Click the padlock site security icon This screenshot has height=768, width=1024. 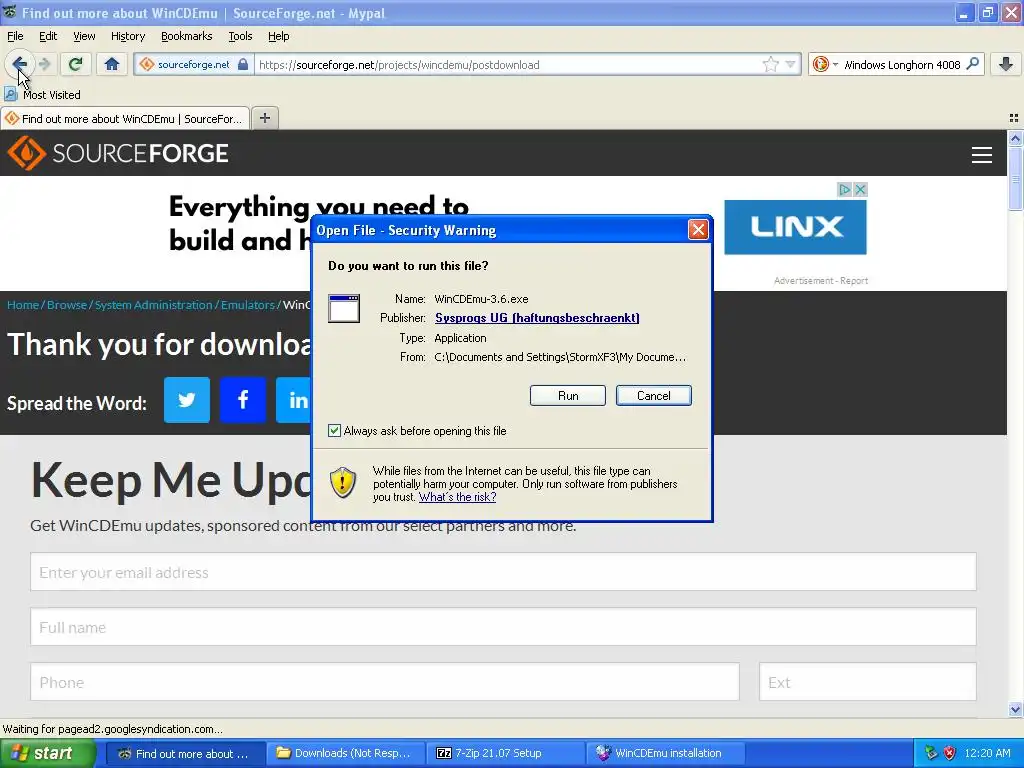tap(243, 64)
